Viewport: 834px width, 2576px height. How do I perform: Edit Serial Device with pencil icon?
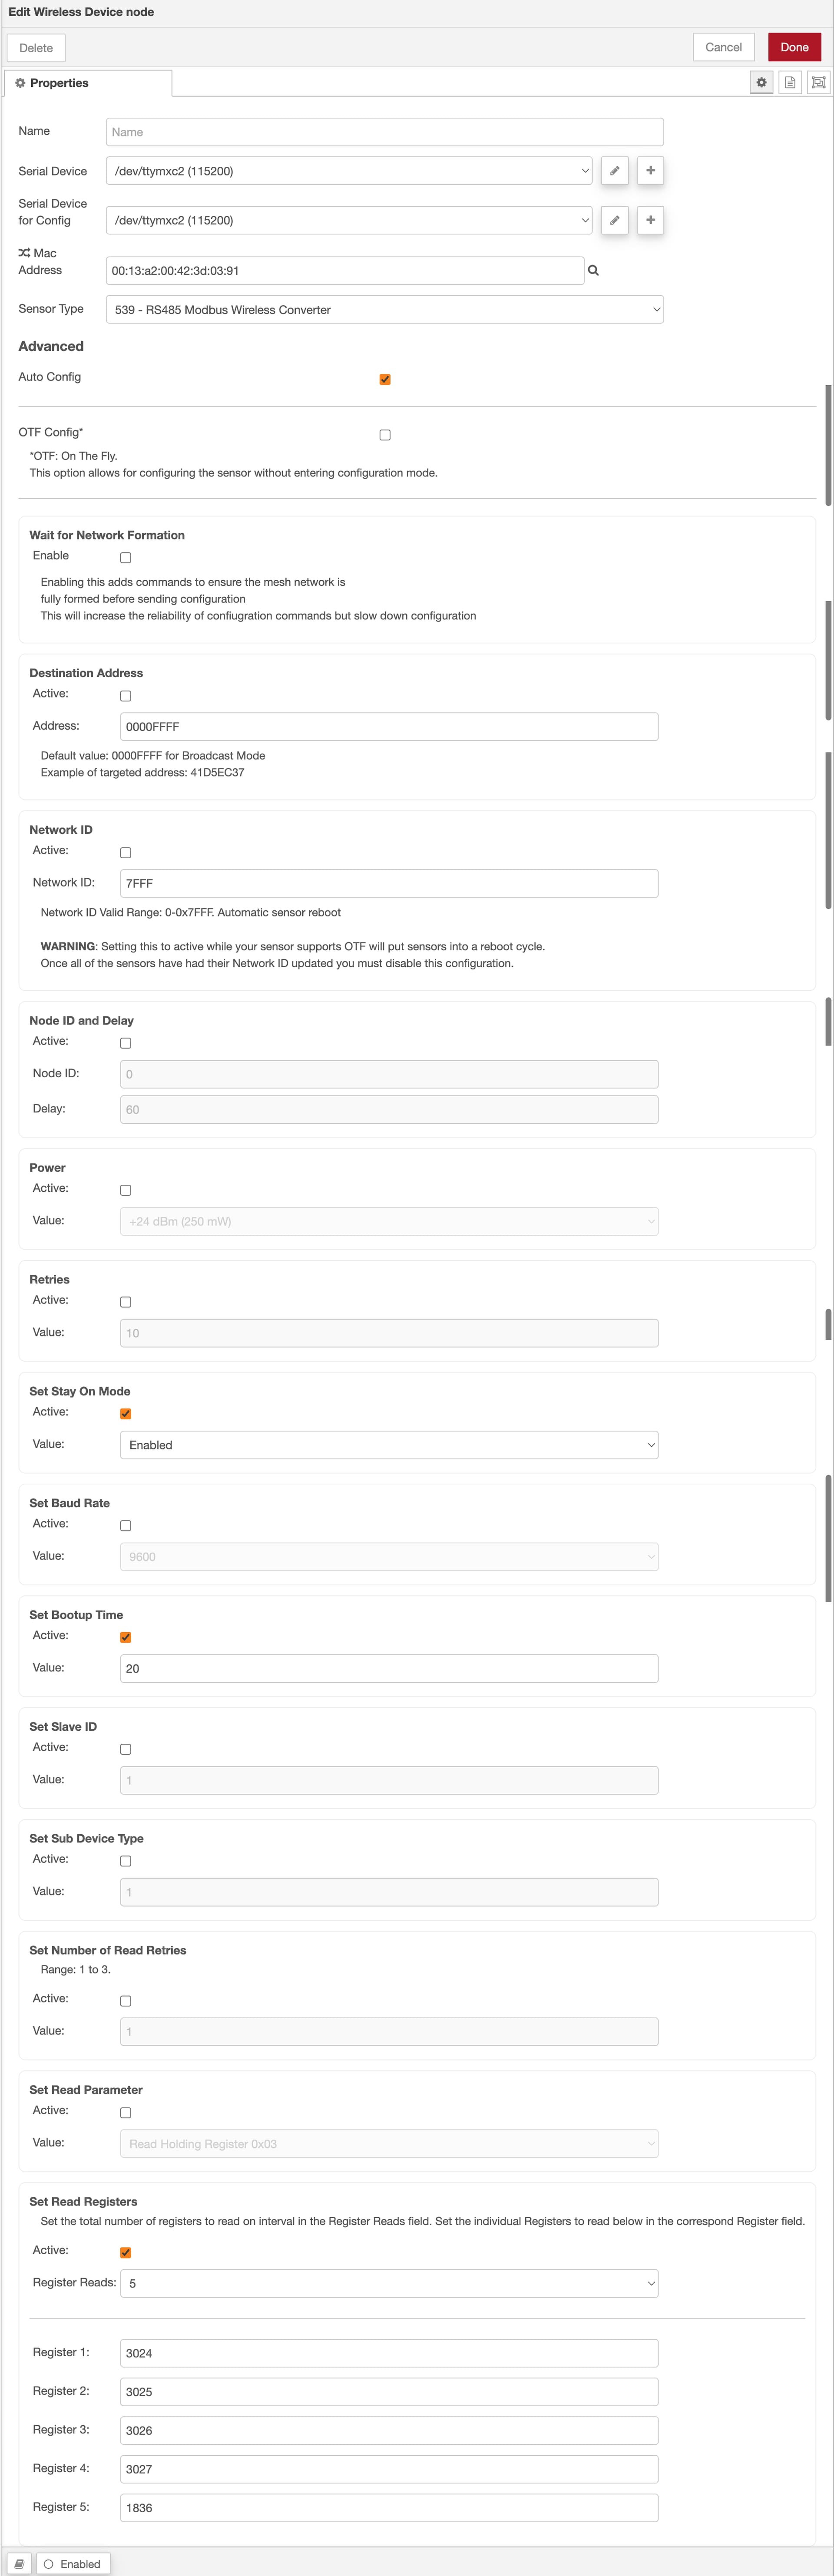click(x=615, y=171)
